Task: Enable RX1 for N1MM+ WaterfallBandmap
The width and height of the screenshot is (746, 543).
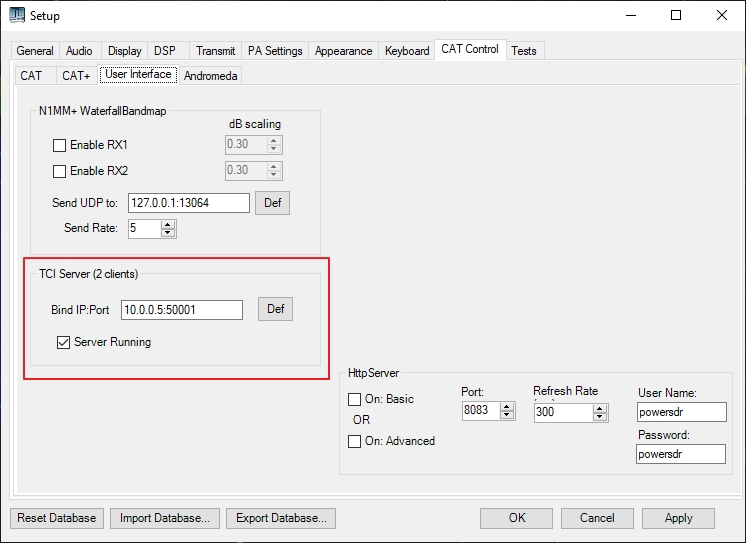Action: [59, 146]
